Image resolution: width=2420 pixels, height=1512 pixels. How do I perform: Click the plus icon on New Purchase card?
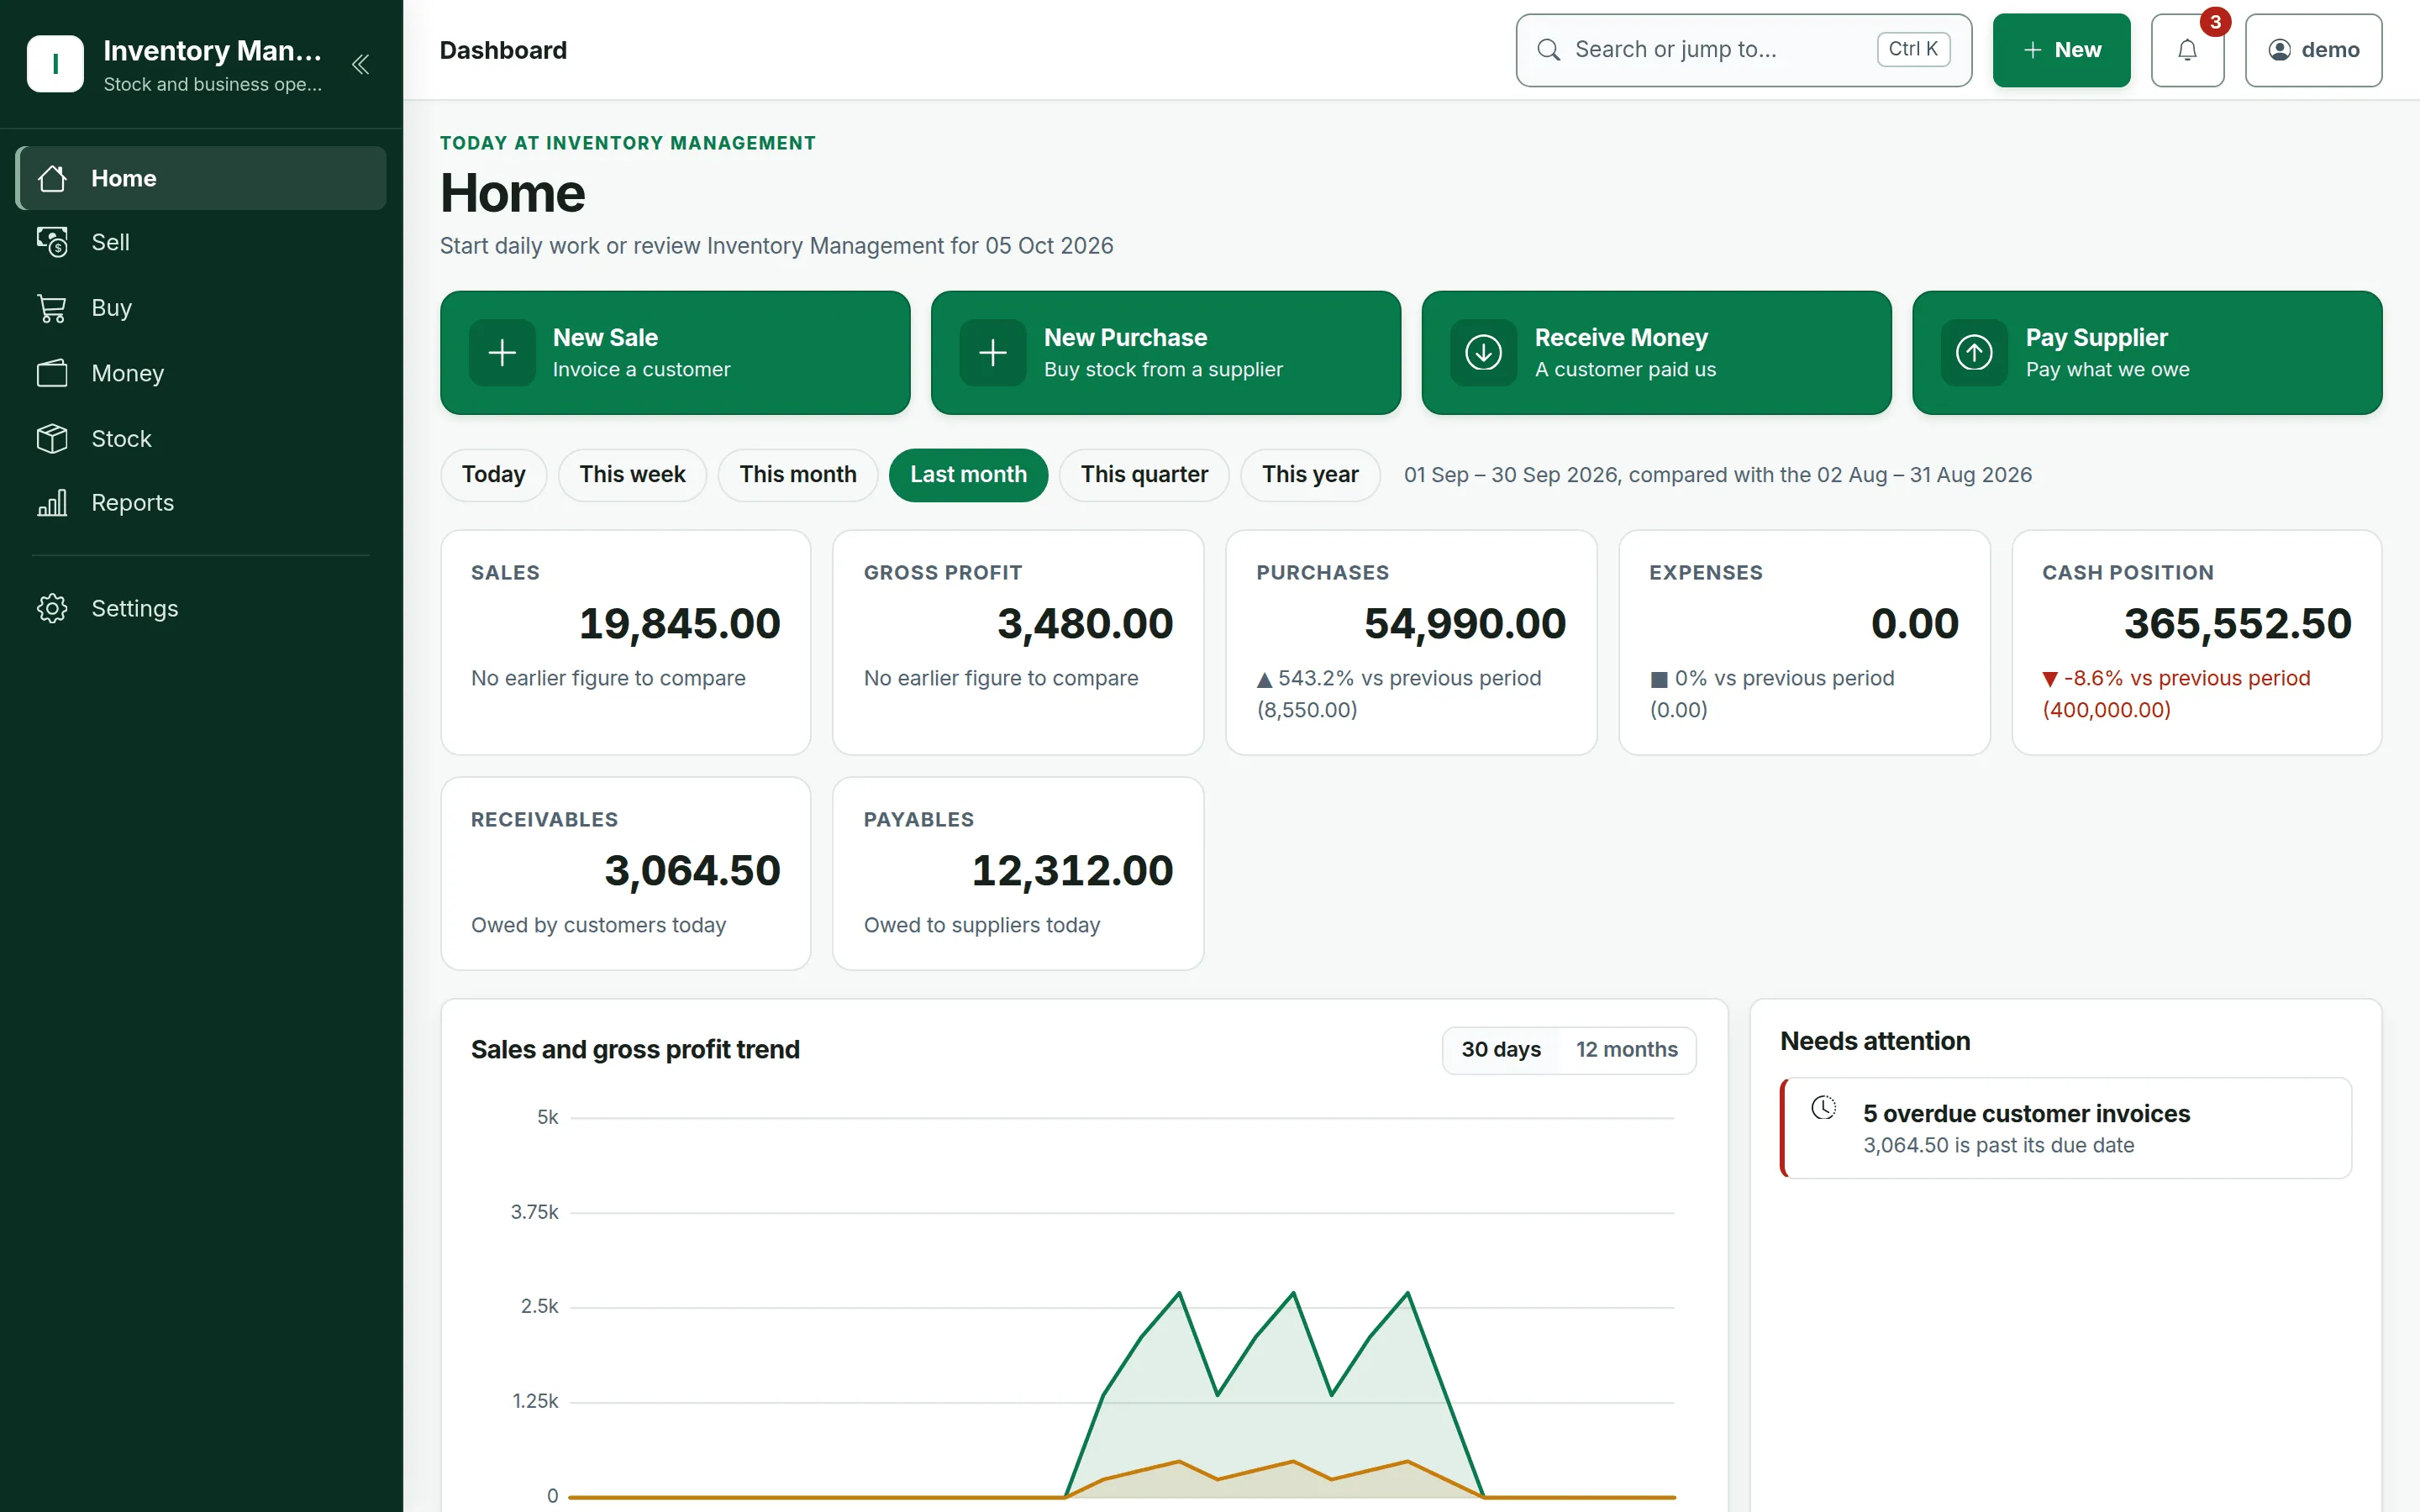pos(993,352)
